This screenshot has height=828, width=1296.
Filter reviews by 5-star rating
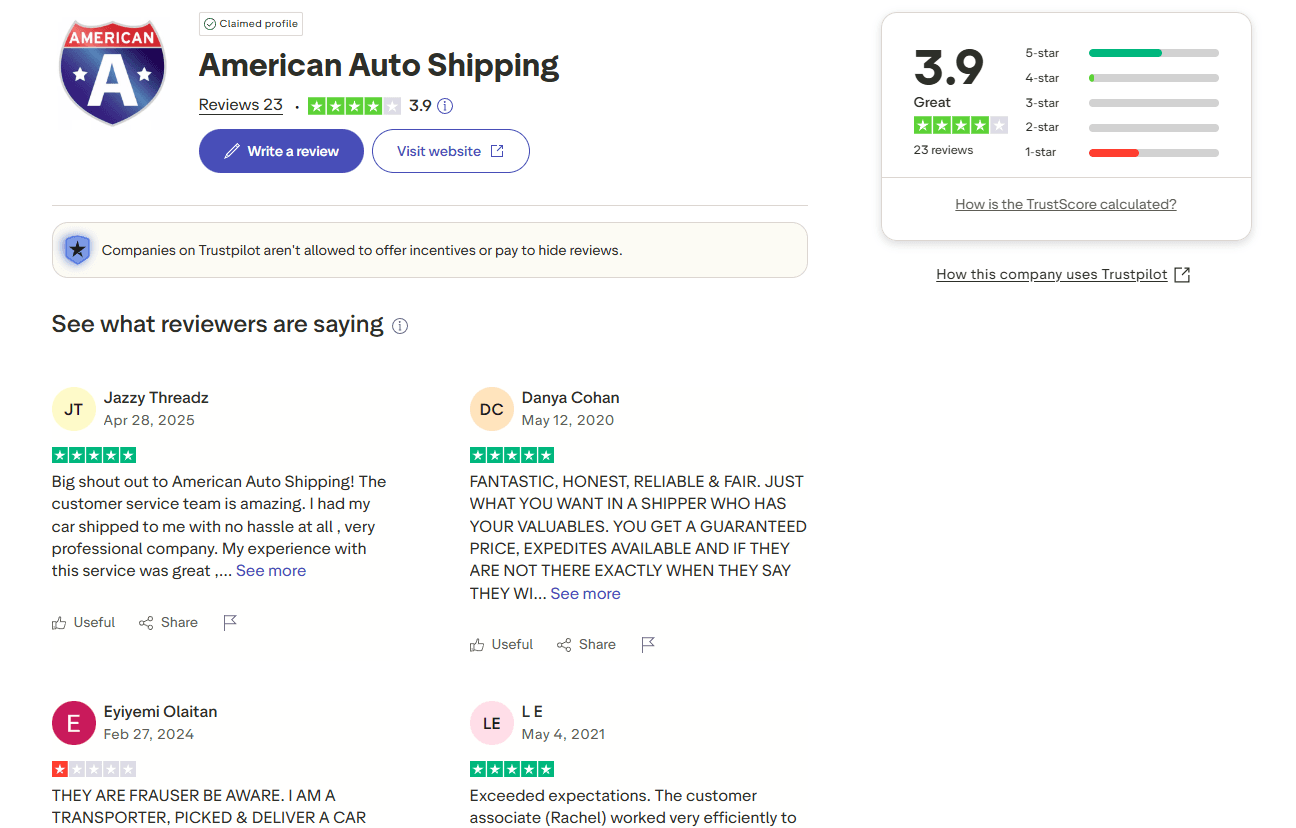[1121, 53]
